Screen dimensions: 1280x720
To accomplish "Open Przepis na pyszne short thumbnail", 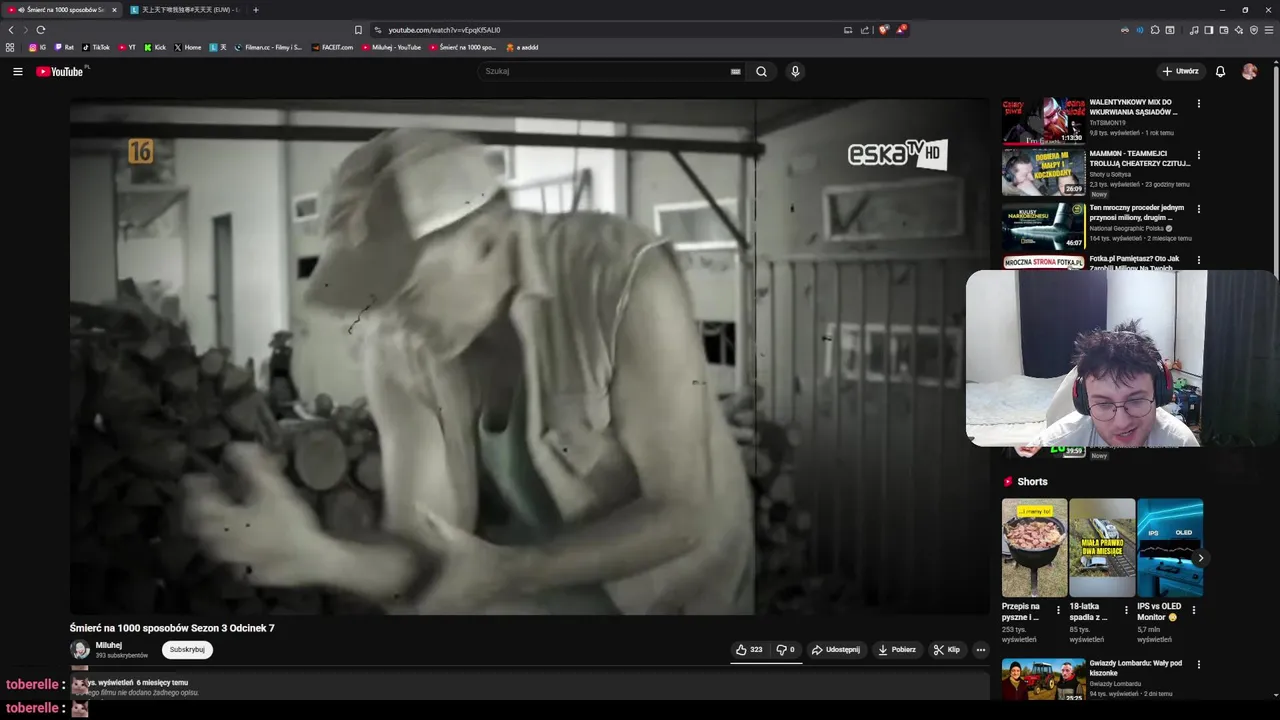I will pyautogui.click(x=1034, y=547).
